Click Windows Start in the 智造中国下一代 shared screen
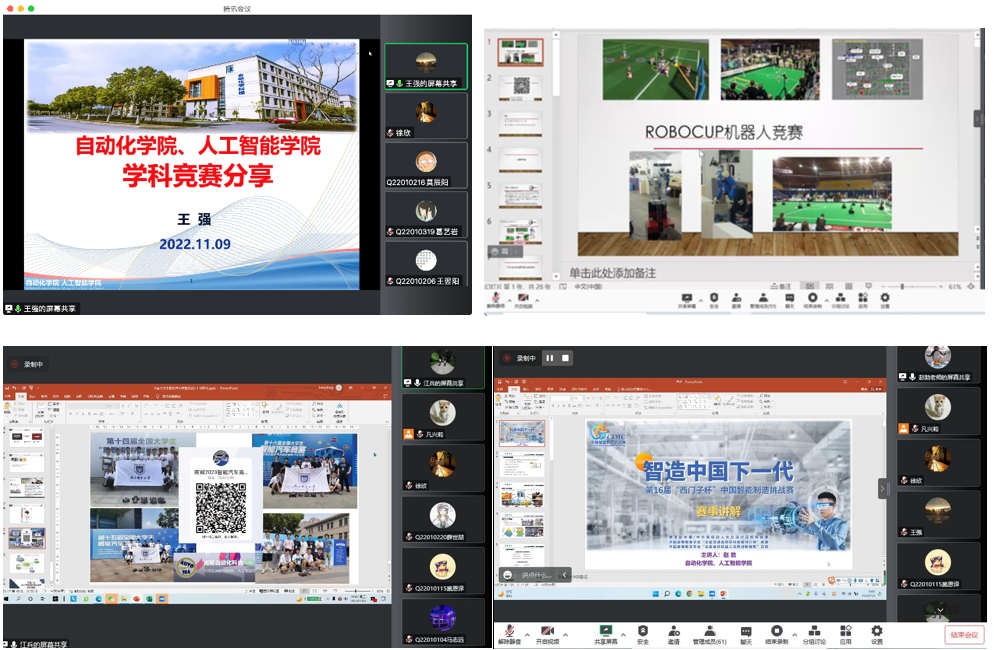994x650 pixels. point(655,594)
